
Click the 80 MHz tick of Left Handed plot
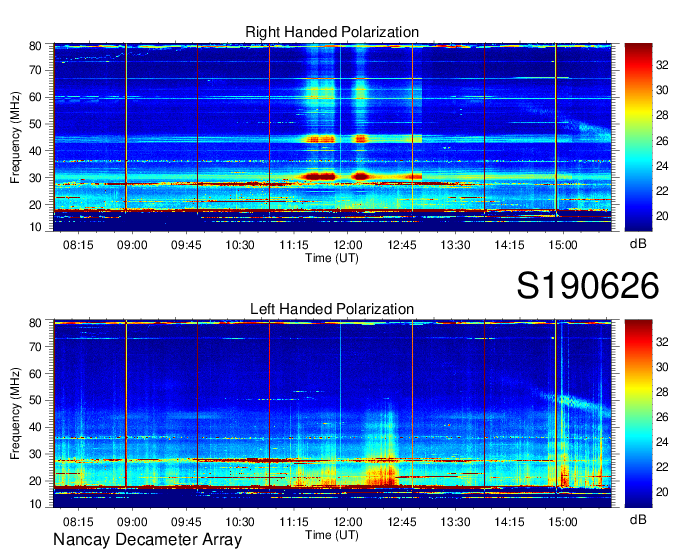point(35,323)
